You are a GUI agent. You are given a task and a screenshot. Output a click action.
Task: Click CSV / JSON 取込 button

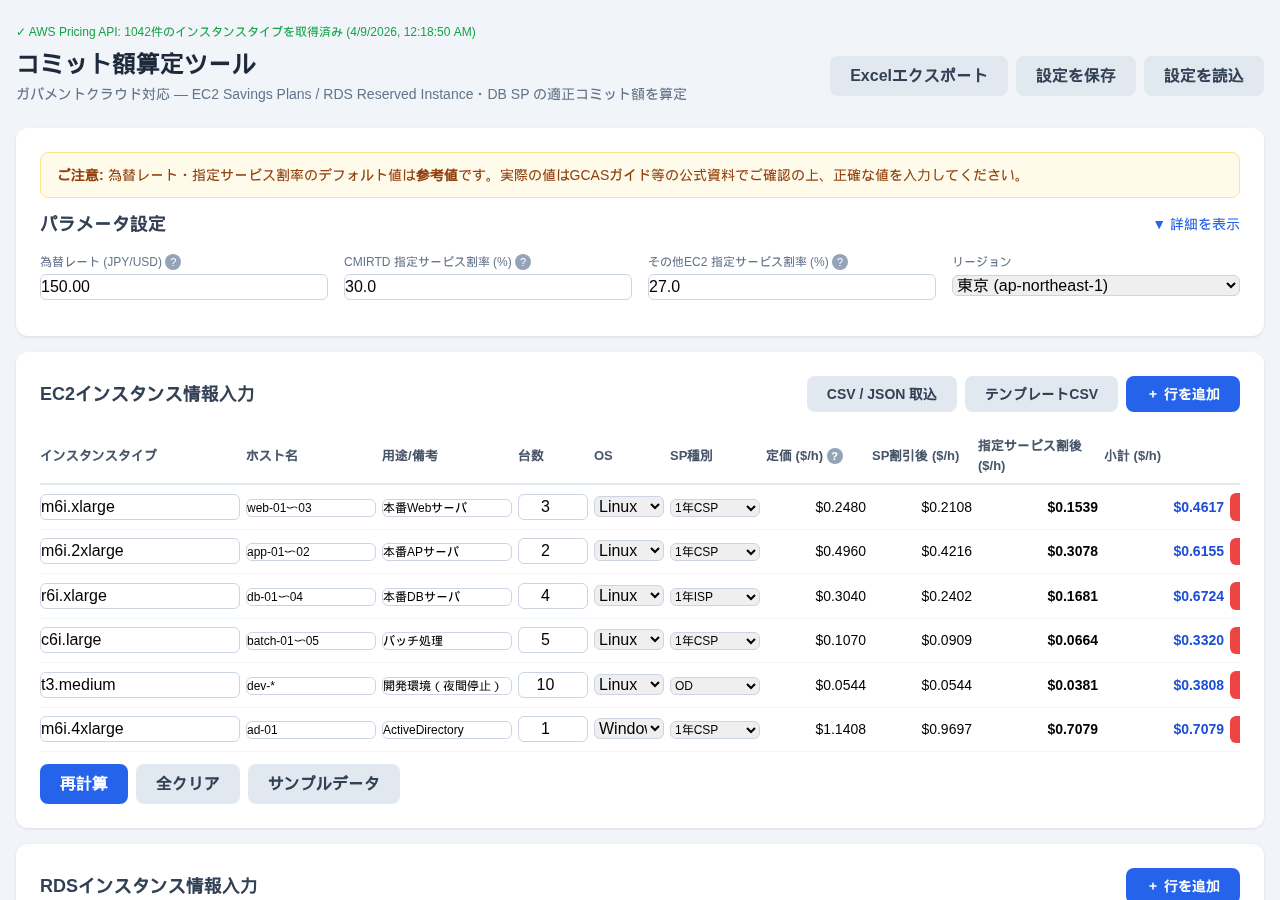[x=882, y=394]
